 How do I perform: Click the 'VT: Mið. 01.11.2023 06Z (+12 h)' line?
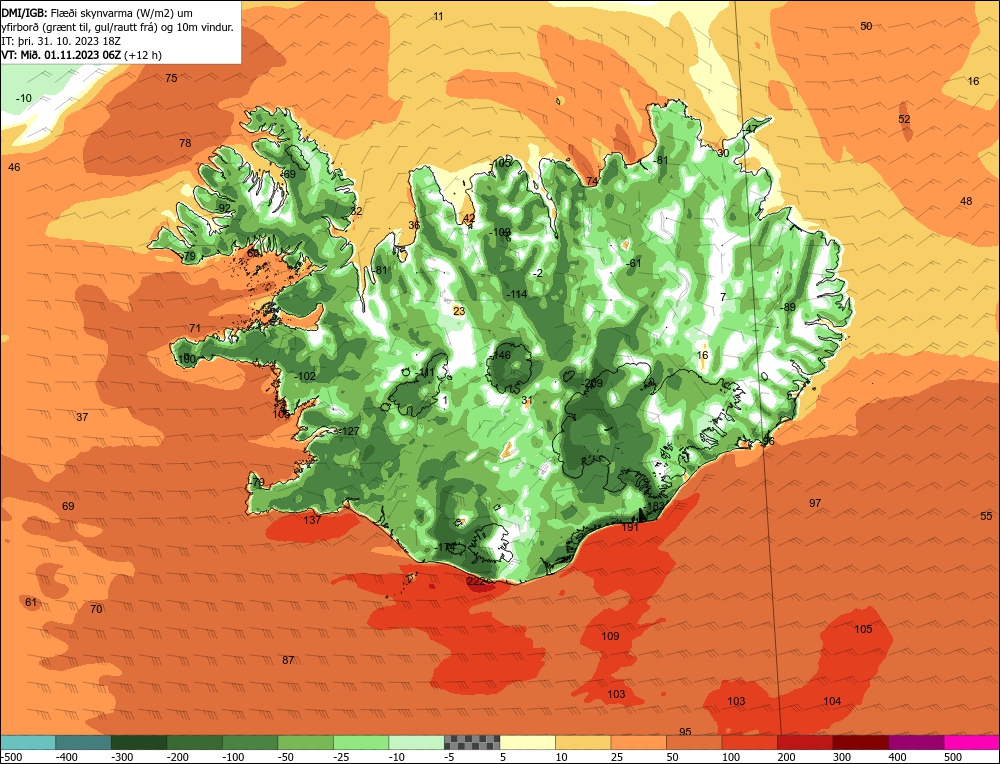coord(82,55)
